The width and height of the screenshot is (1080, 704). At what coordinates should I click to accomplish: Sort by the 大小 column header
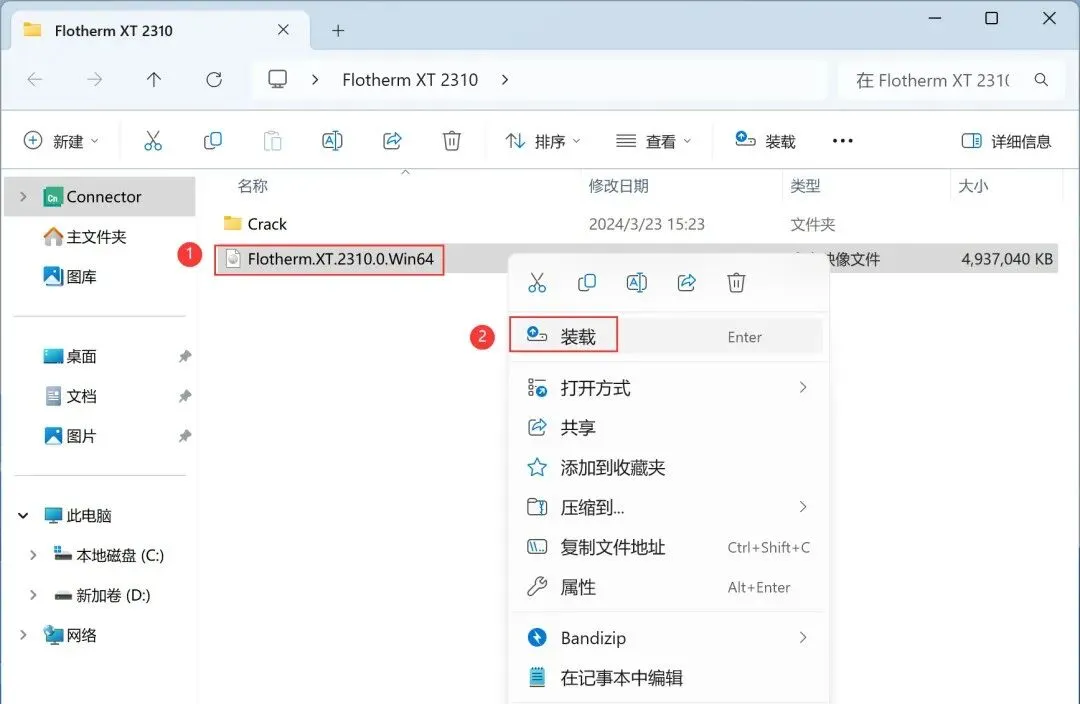[973, 186]
